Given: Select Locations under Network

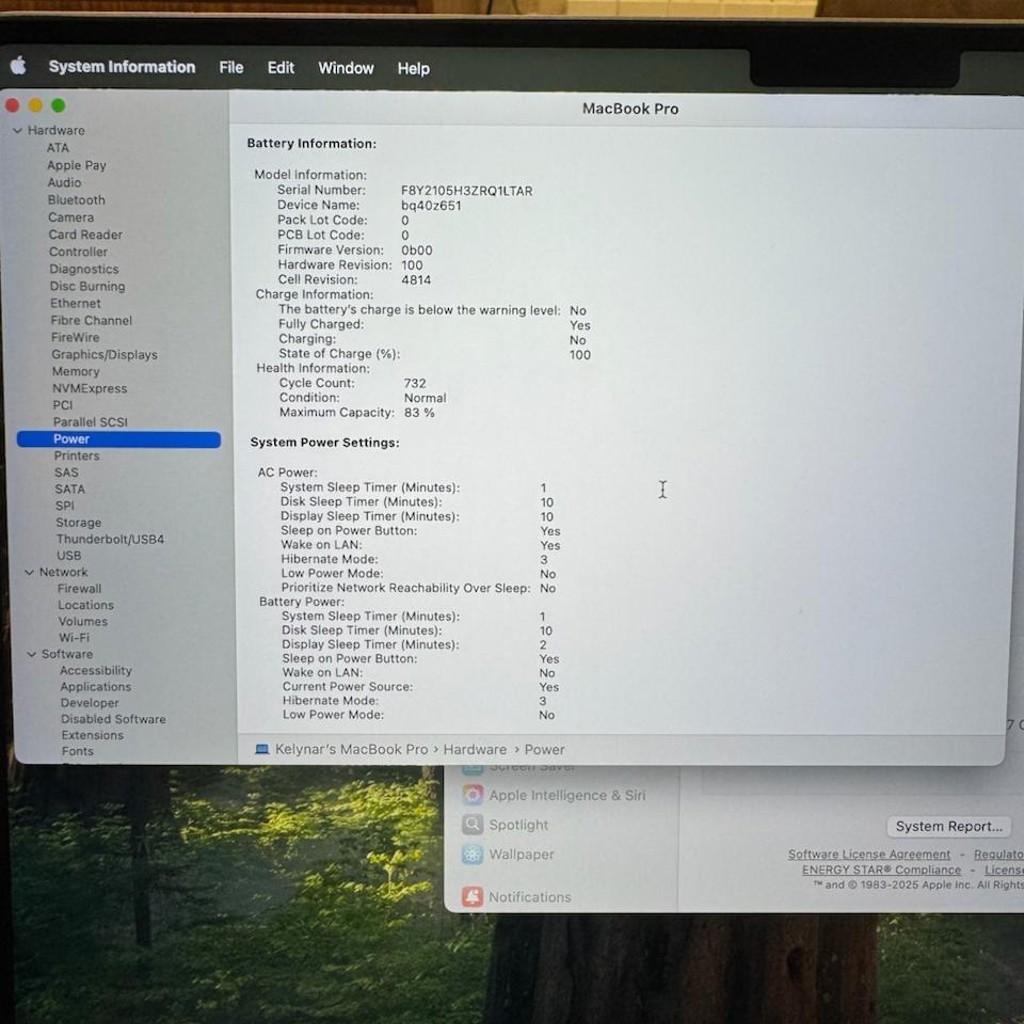Looking at the screenshot, I should pos(86,605).
